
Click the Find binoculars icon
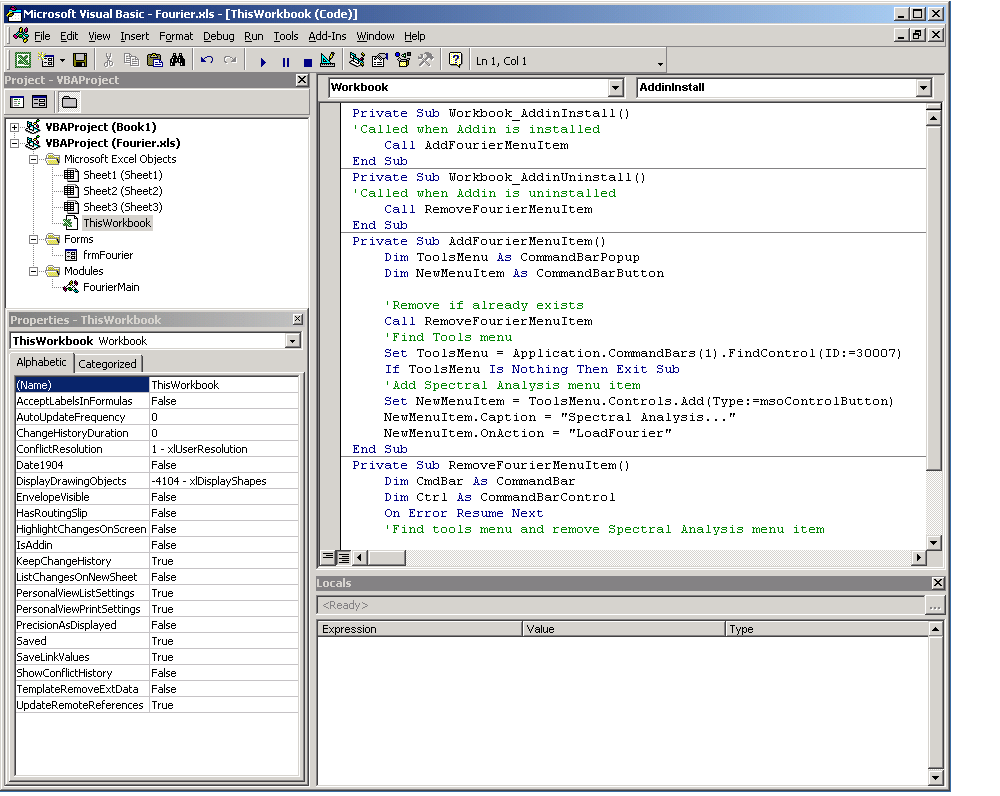click(177, 61)
